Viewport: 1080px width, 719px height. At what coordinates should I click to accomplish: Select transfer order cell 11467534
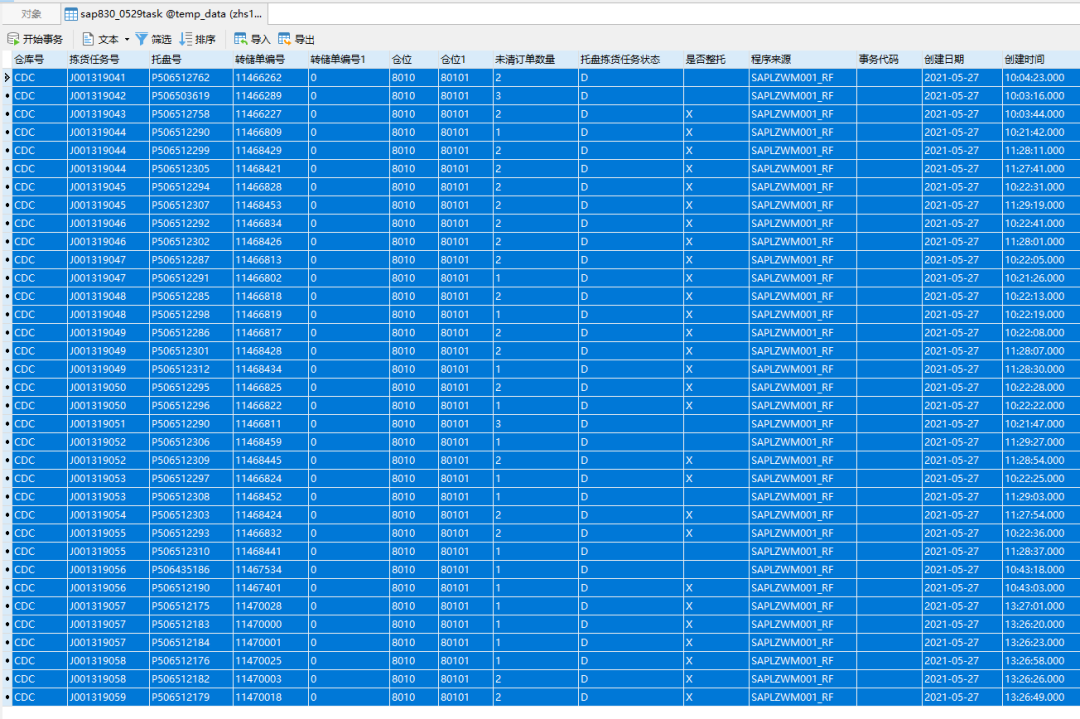coord(270,570)
